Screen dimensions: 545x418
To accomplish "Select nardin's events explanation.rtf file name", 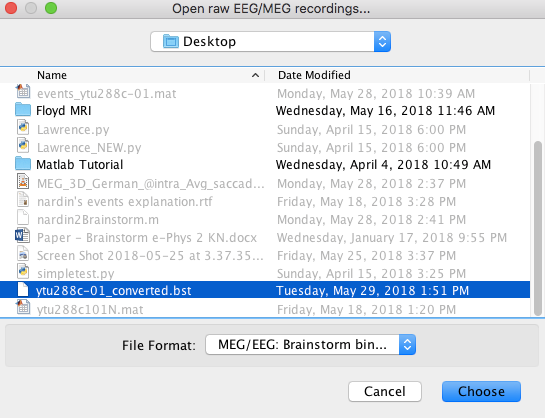I will (x=125, y=202).
